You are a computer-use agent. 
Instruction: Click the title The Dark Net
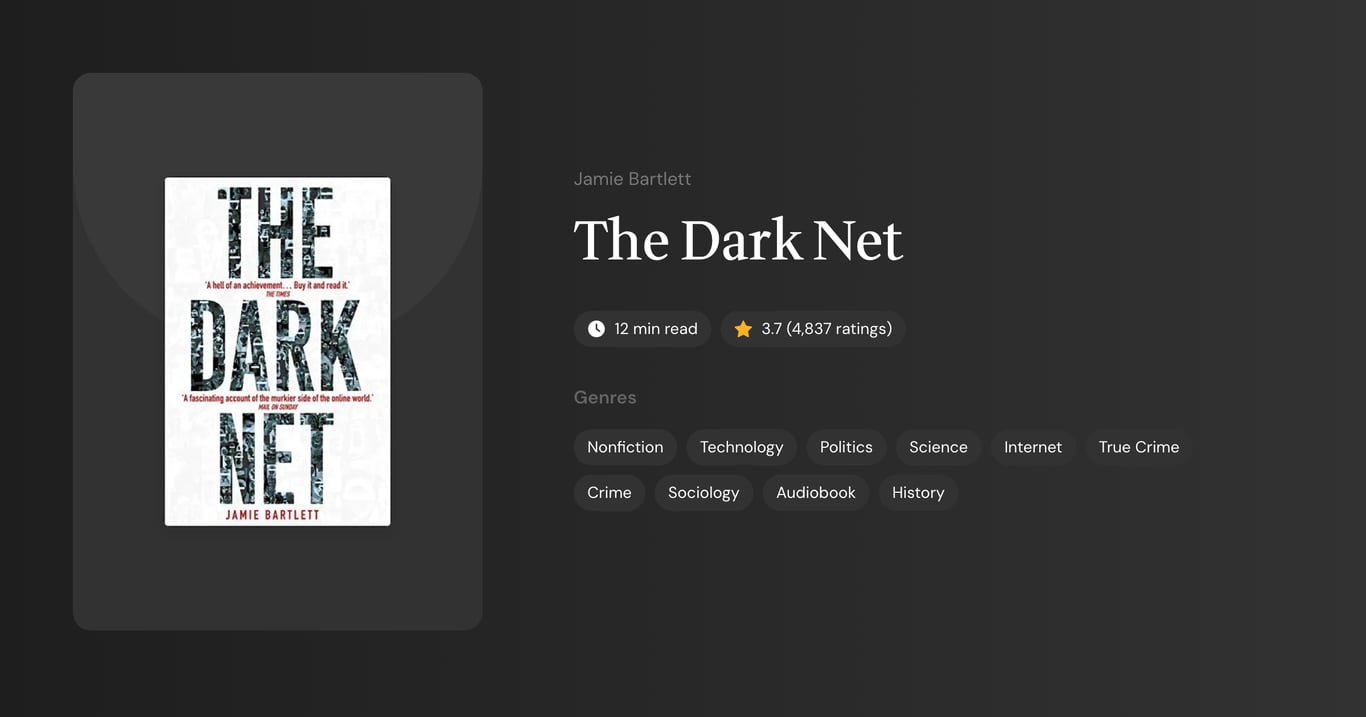pyautogui.click(x=738, y=241)
